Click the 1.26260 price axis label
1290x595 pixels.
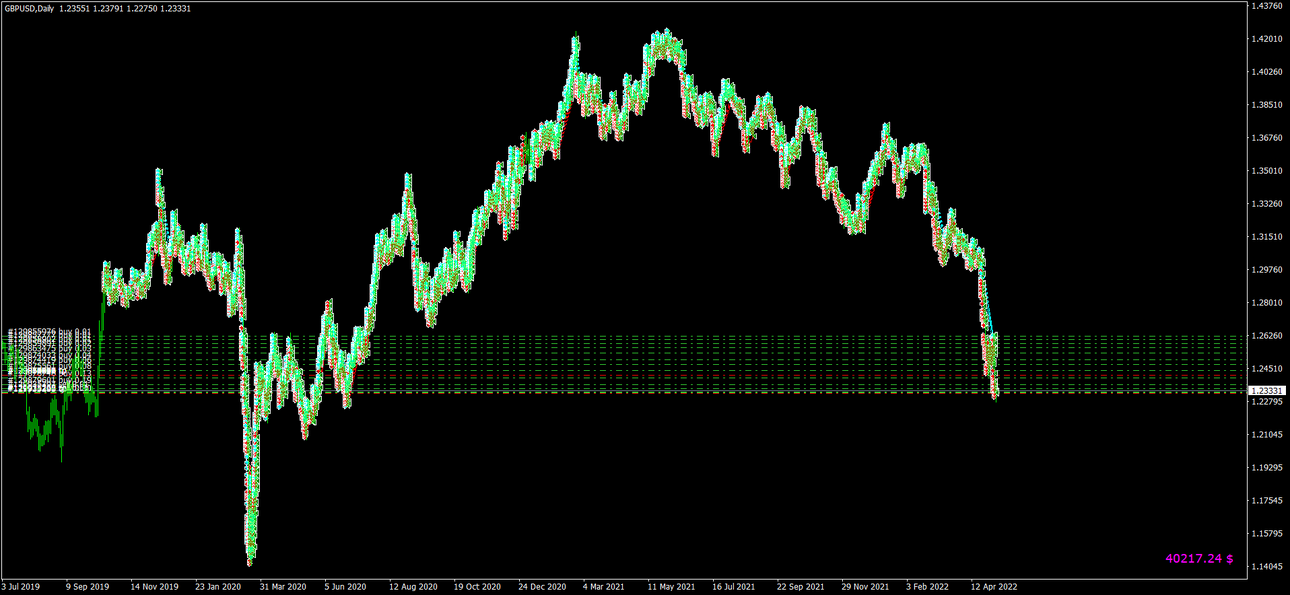pos(1267,336)
